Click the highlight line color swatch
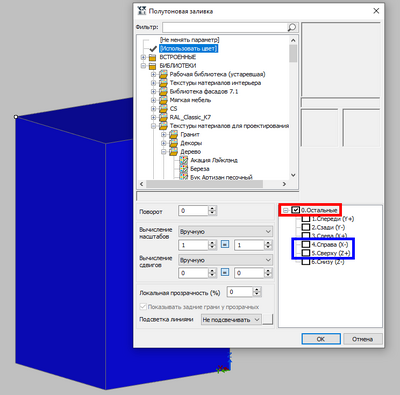 (268, 319)
